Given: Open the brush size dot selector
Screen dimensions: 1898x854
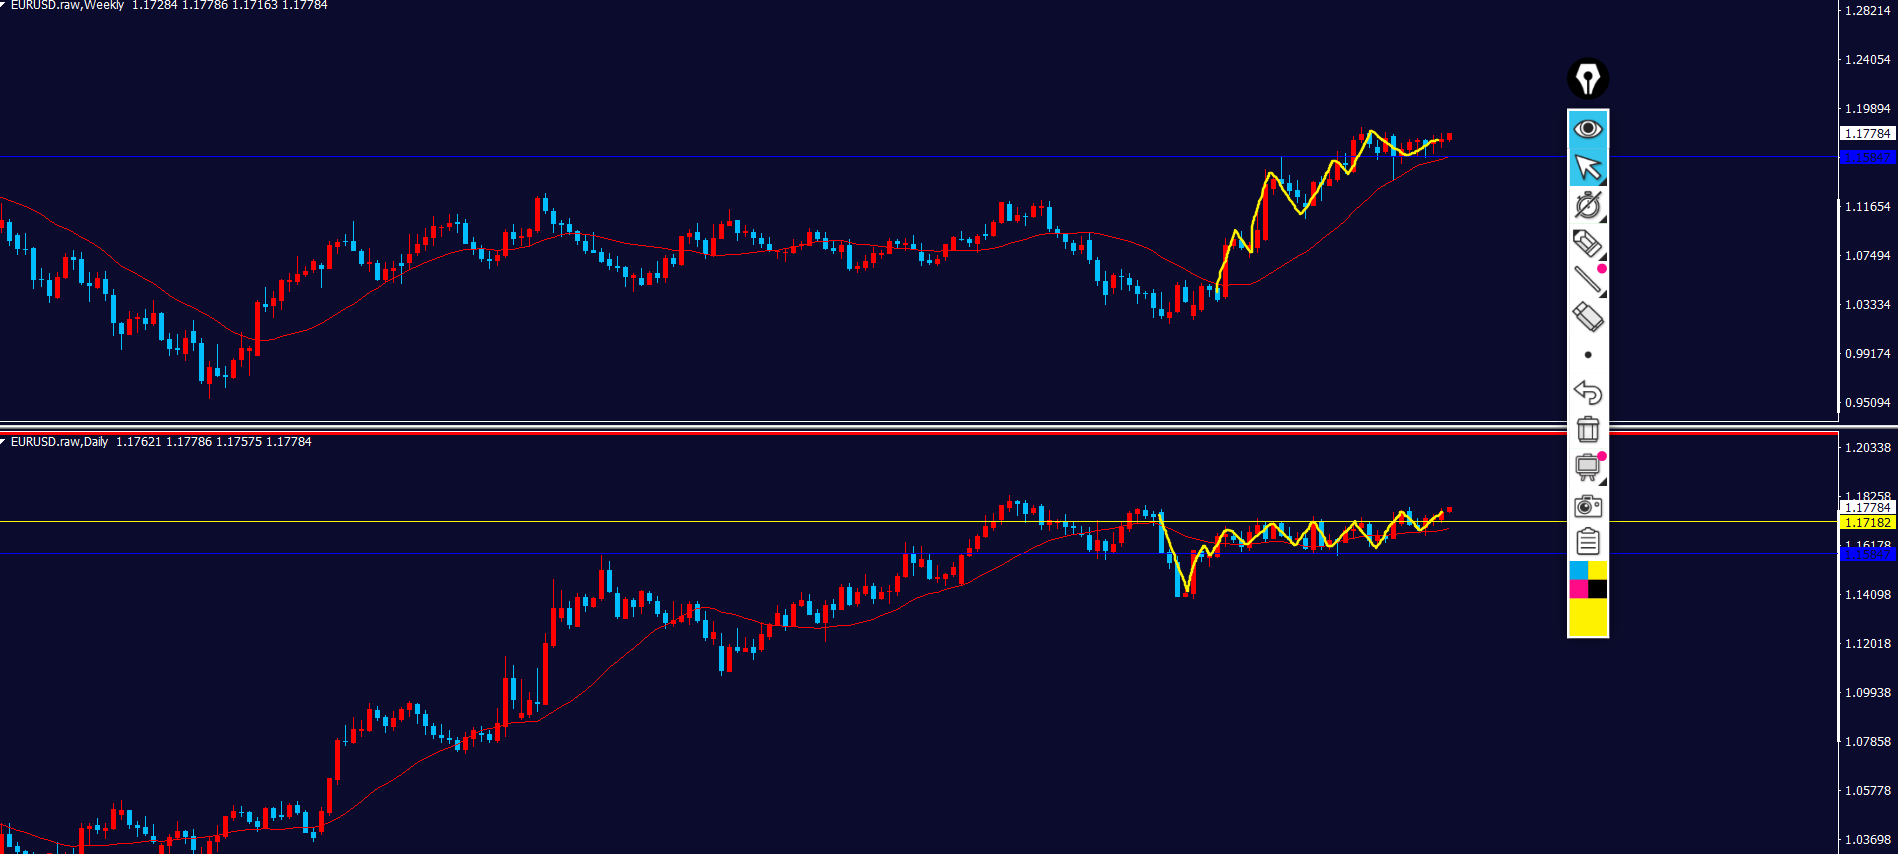Looking at the screenshot, I should coord(1587,355).
